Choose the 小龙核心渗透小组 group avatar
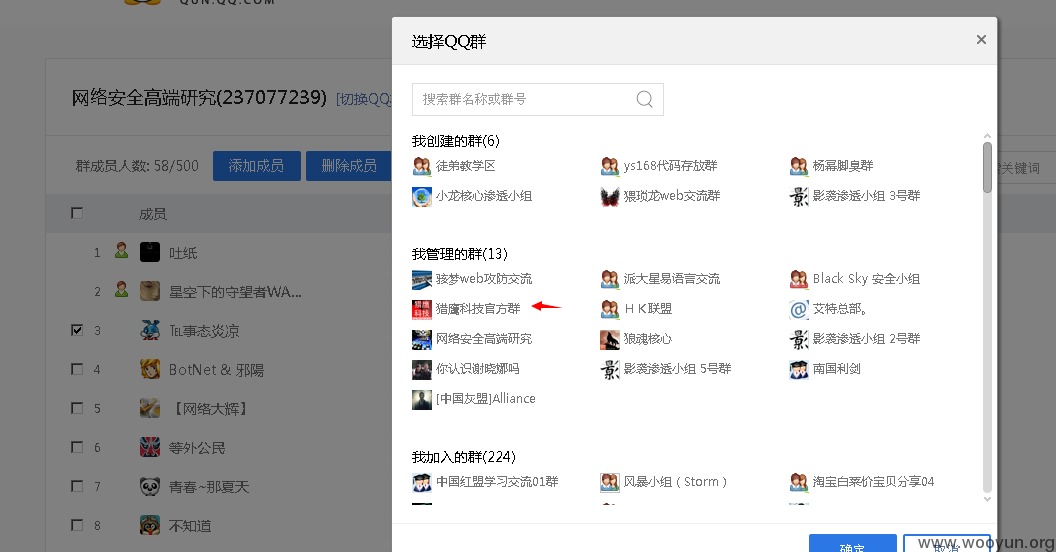This screenshot has width=1056, height=552. click(422, 196)
